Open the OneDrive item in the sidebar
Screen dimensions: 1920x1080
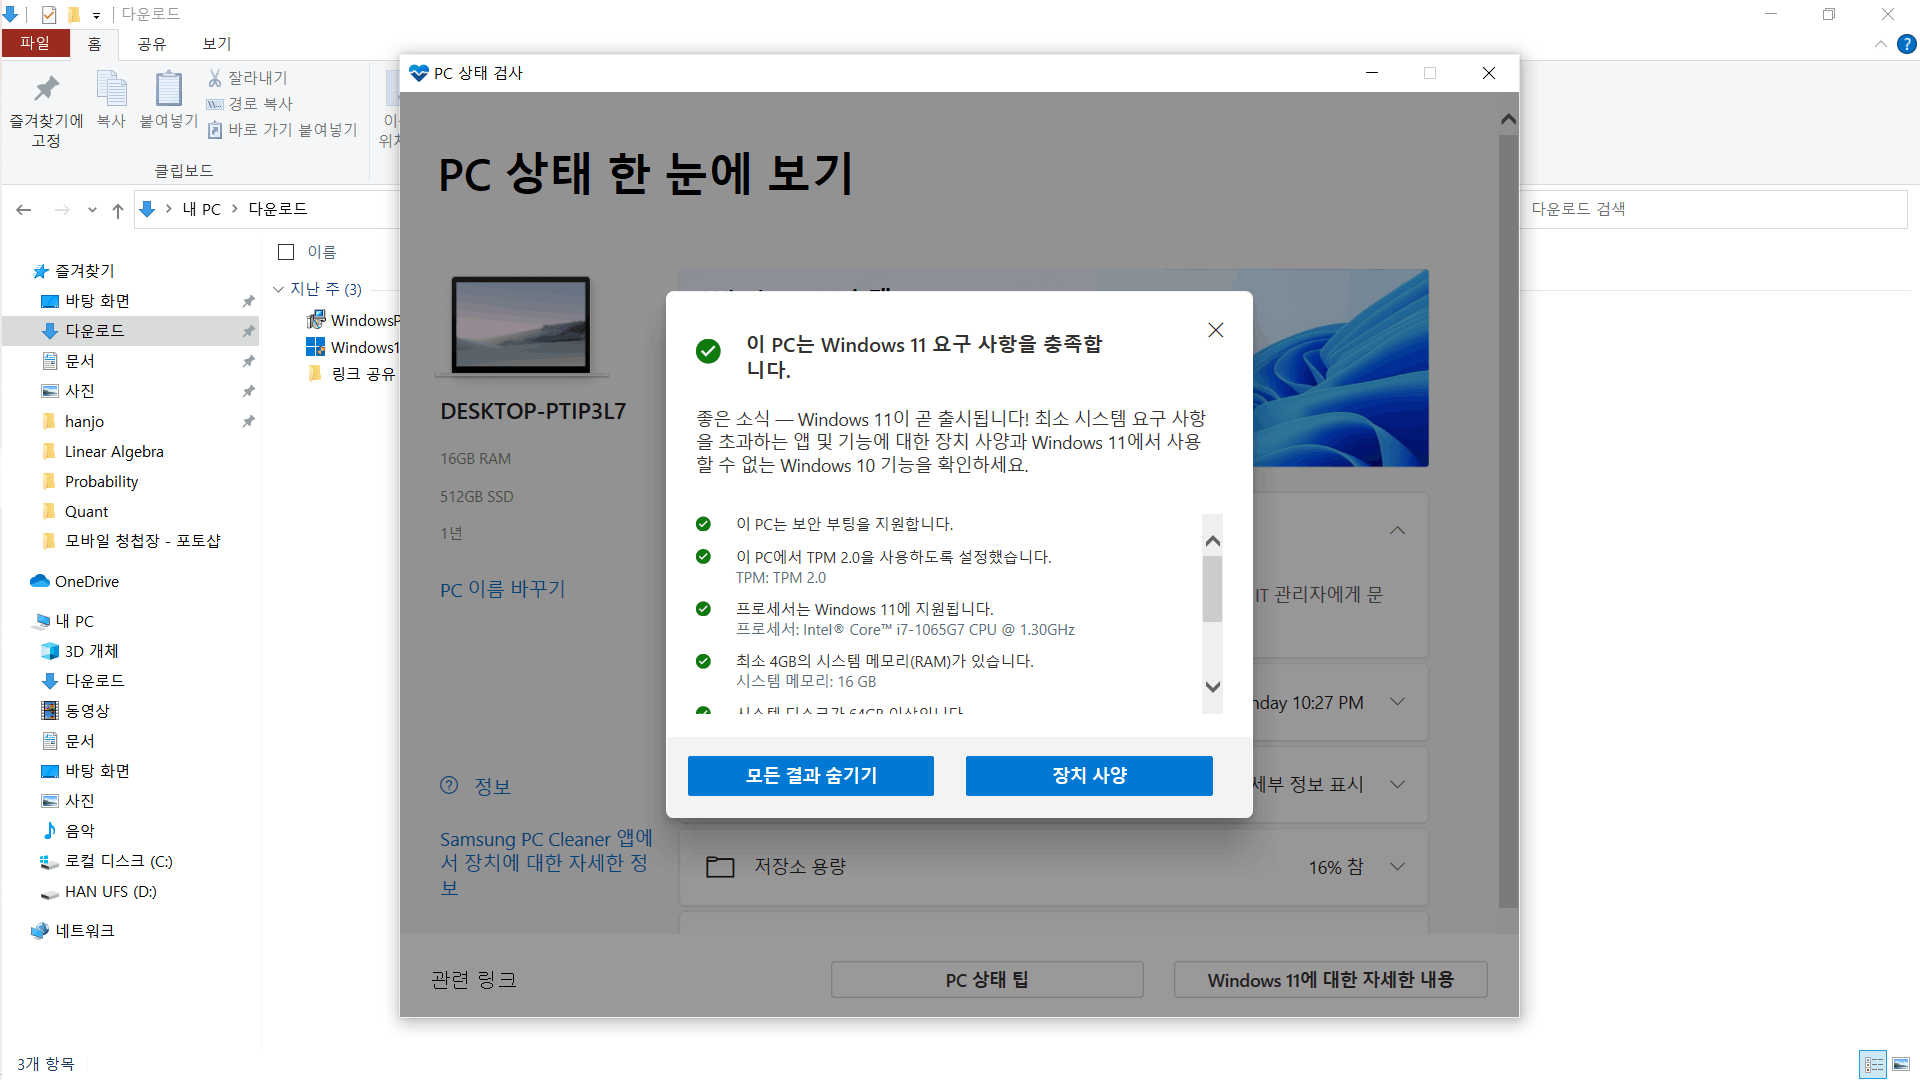point(85,581)
